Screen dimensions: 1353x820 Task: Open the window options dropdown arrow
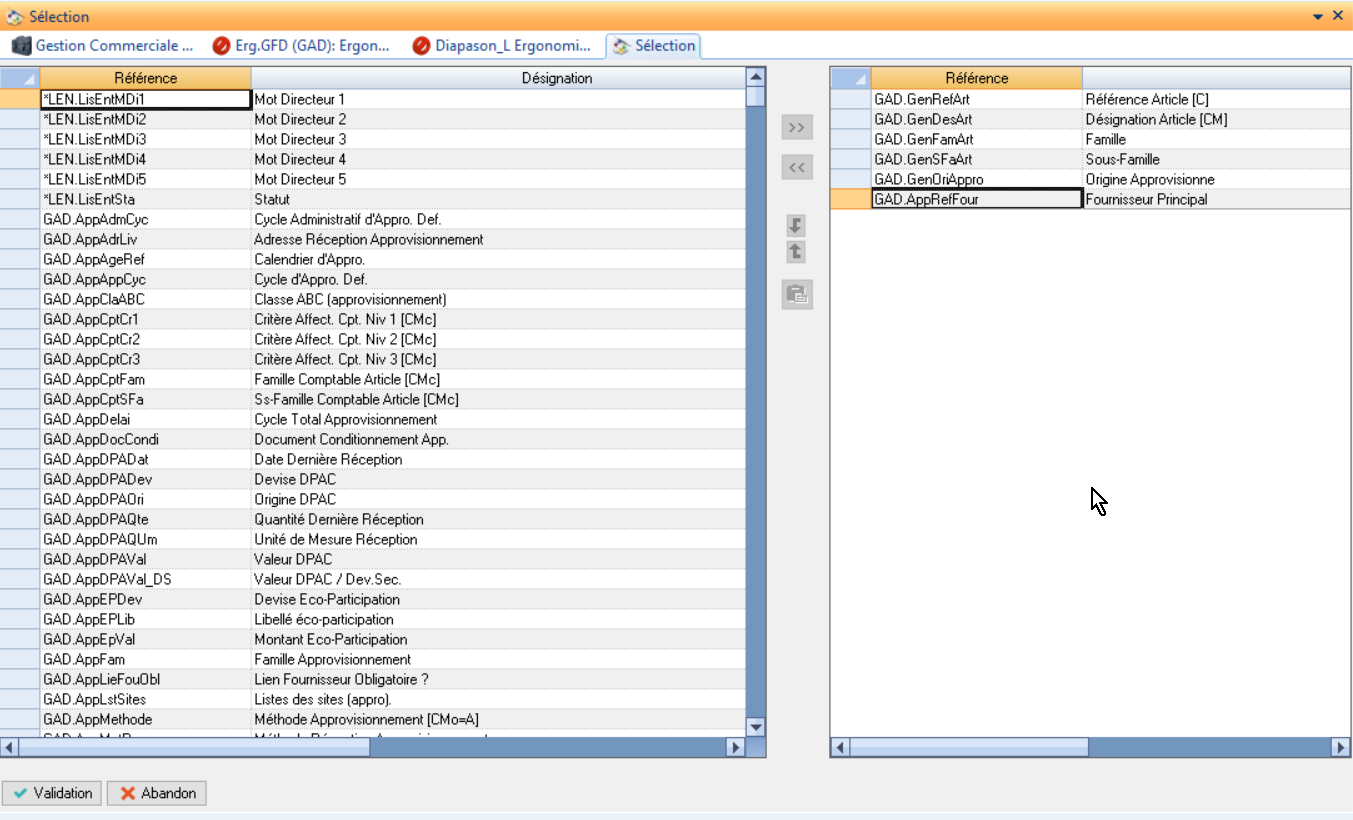pos(1318,17)
